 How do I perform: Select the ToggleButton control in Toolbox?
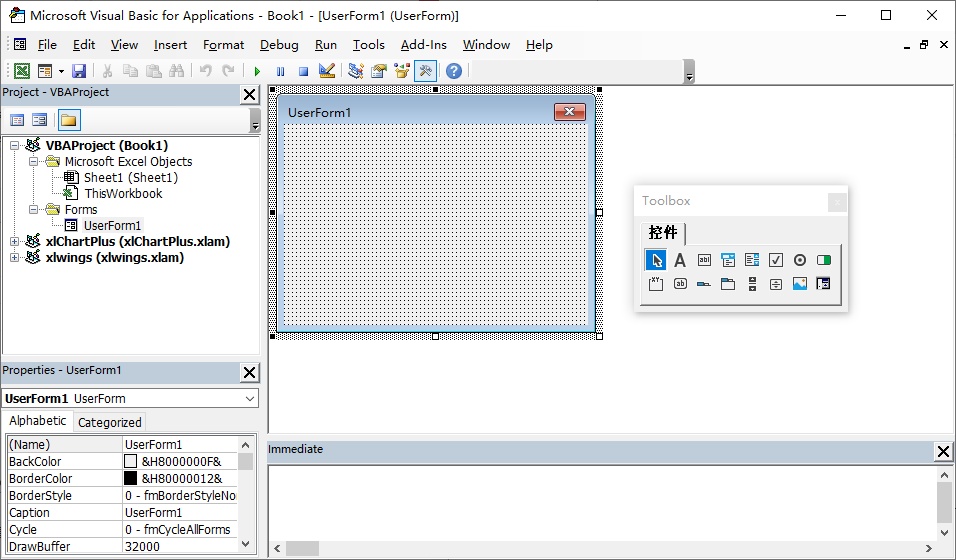click(824, 260)
